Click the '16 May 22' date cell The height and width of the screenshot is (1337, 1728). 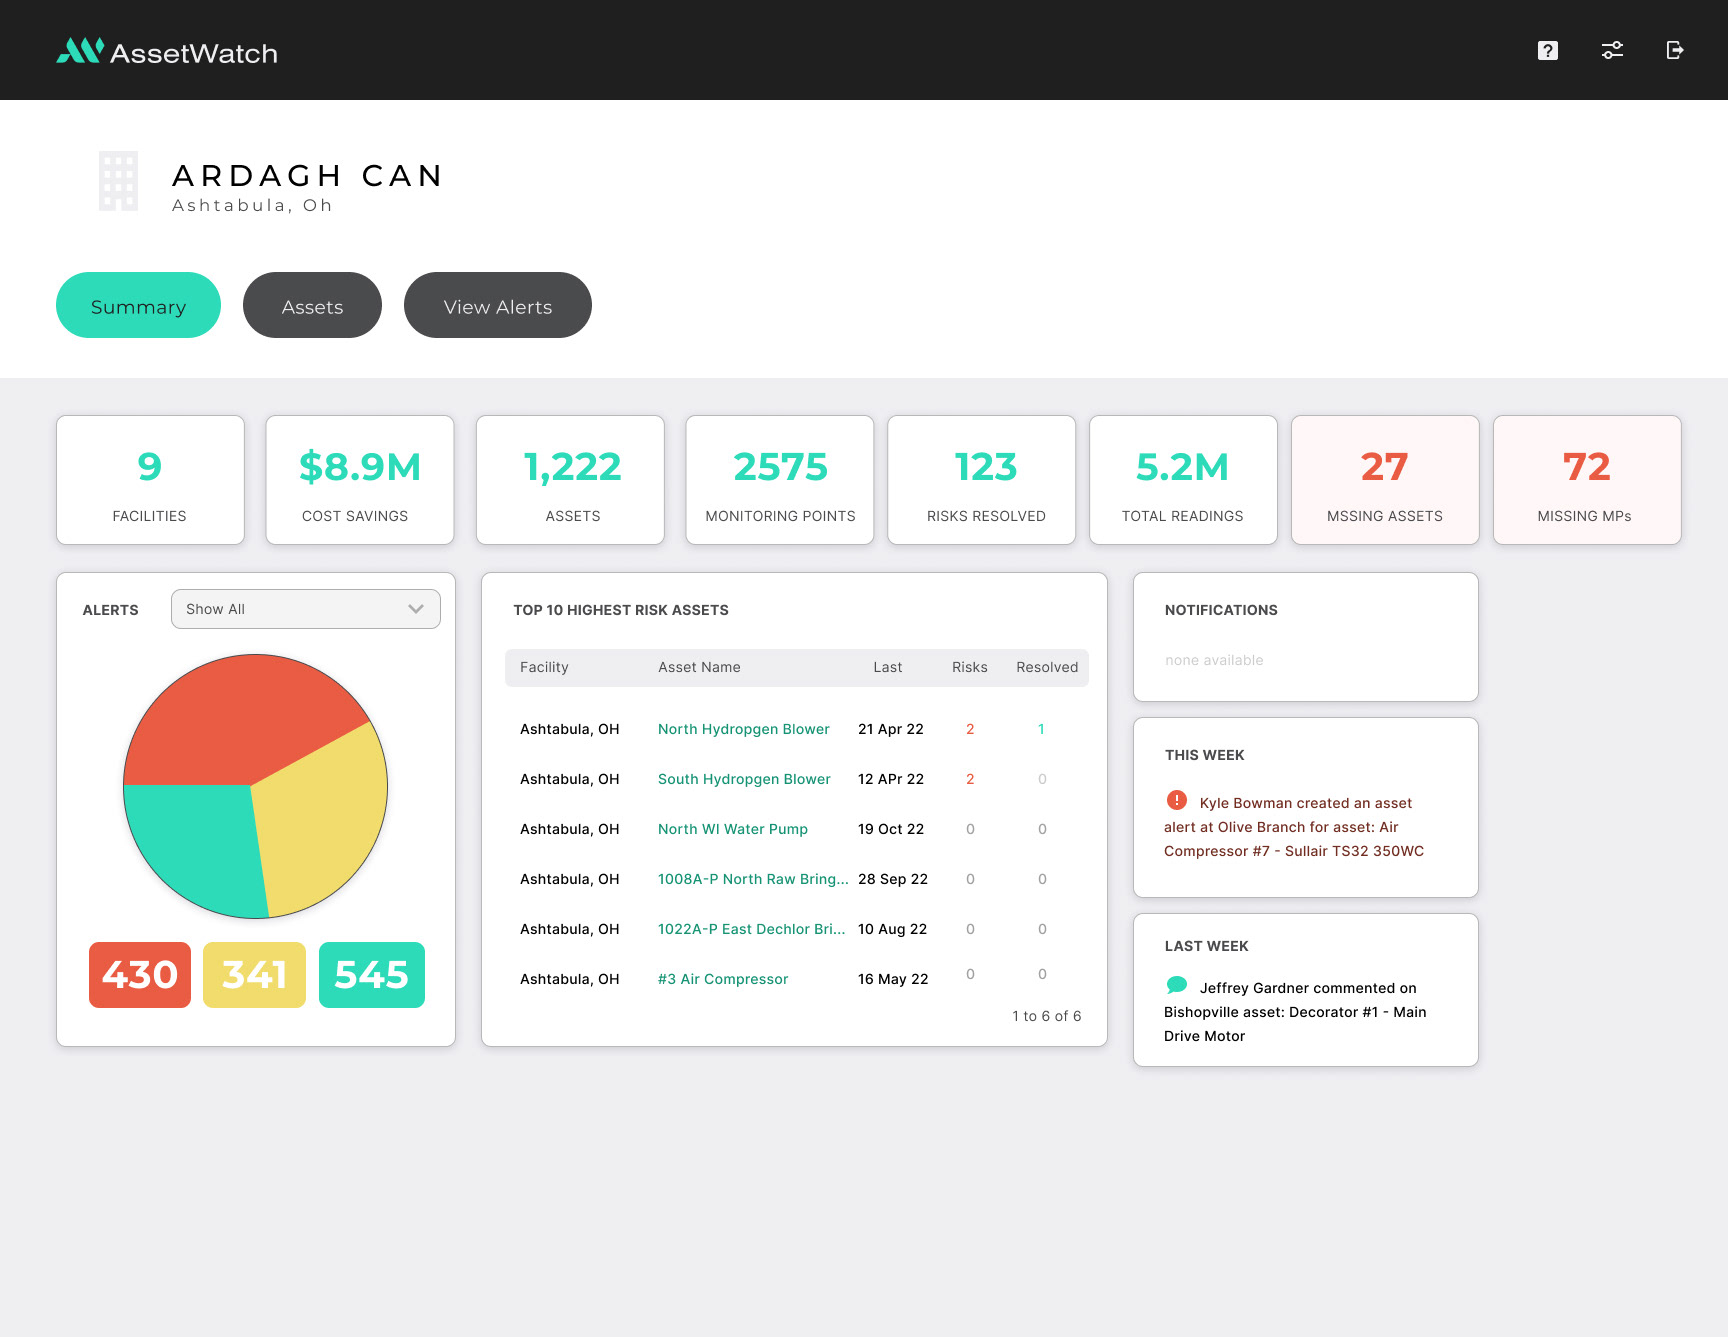point(893,979)
